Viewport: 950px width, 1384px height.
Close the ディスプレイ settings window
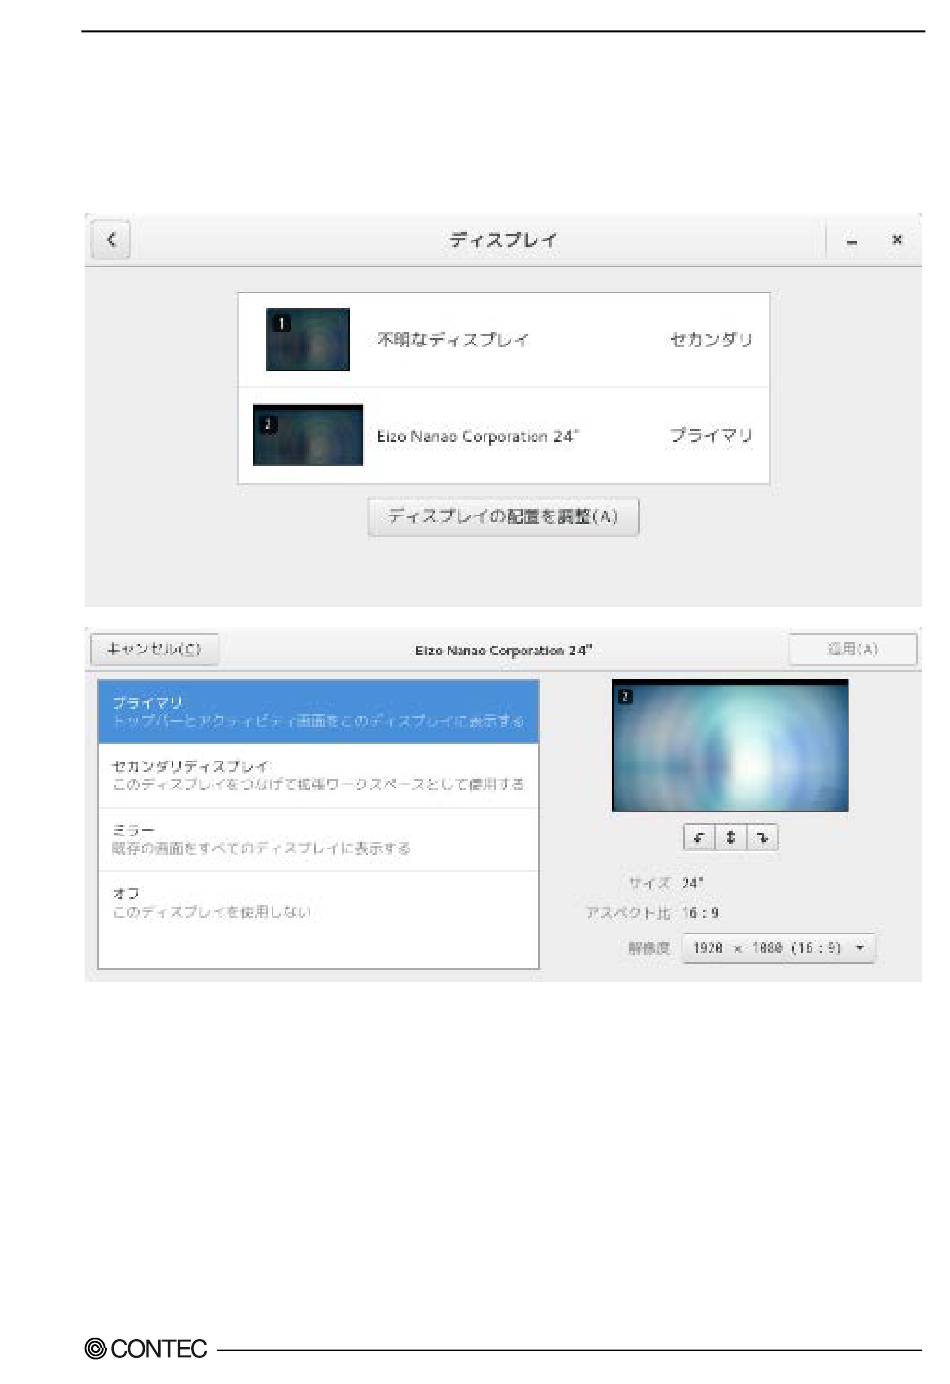897,240
